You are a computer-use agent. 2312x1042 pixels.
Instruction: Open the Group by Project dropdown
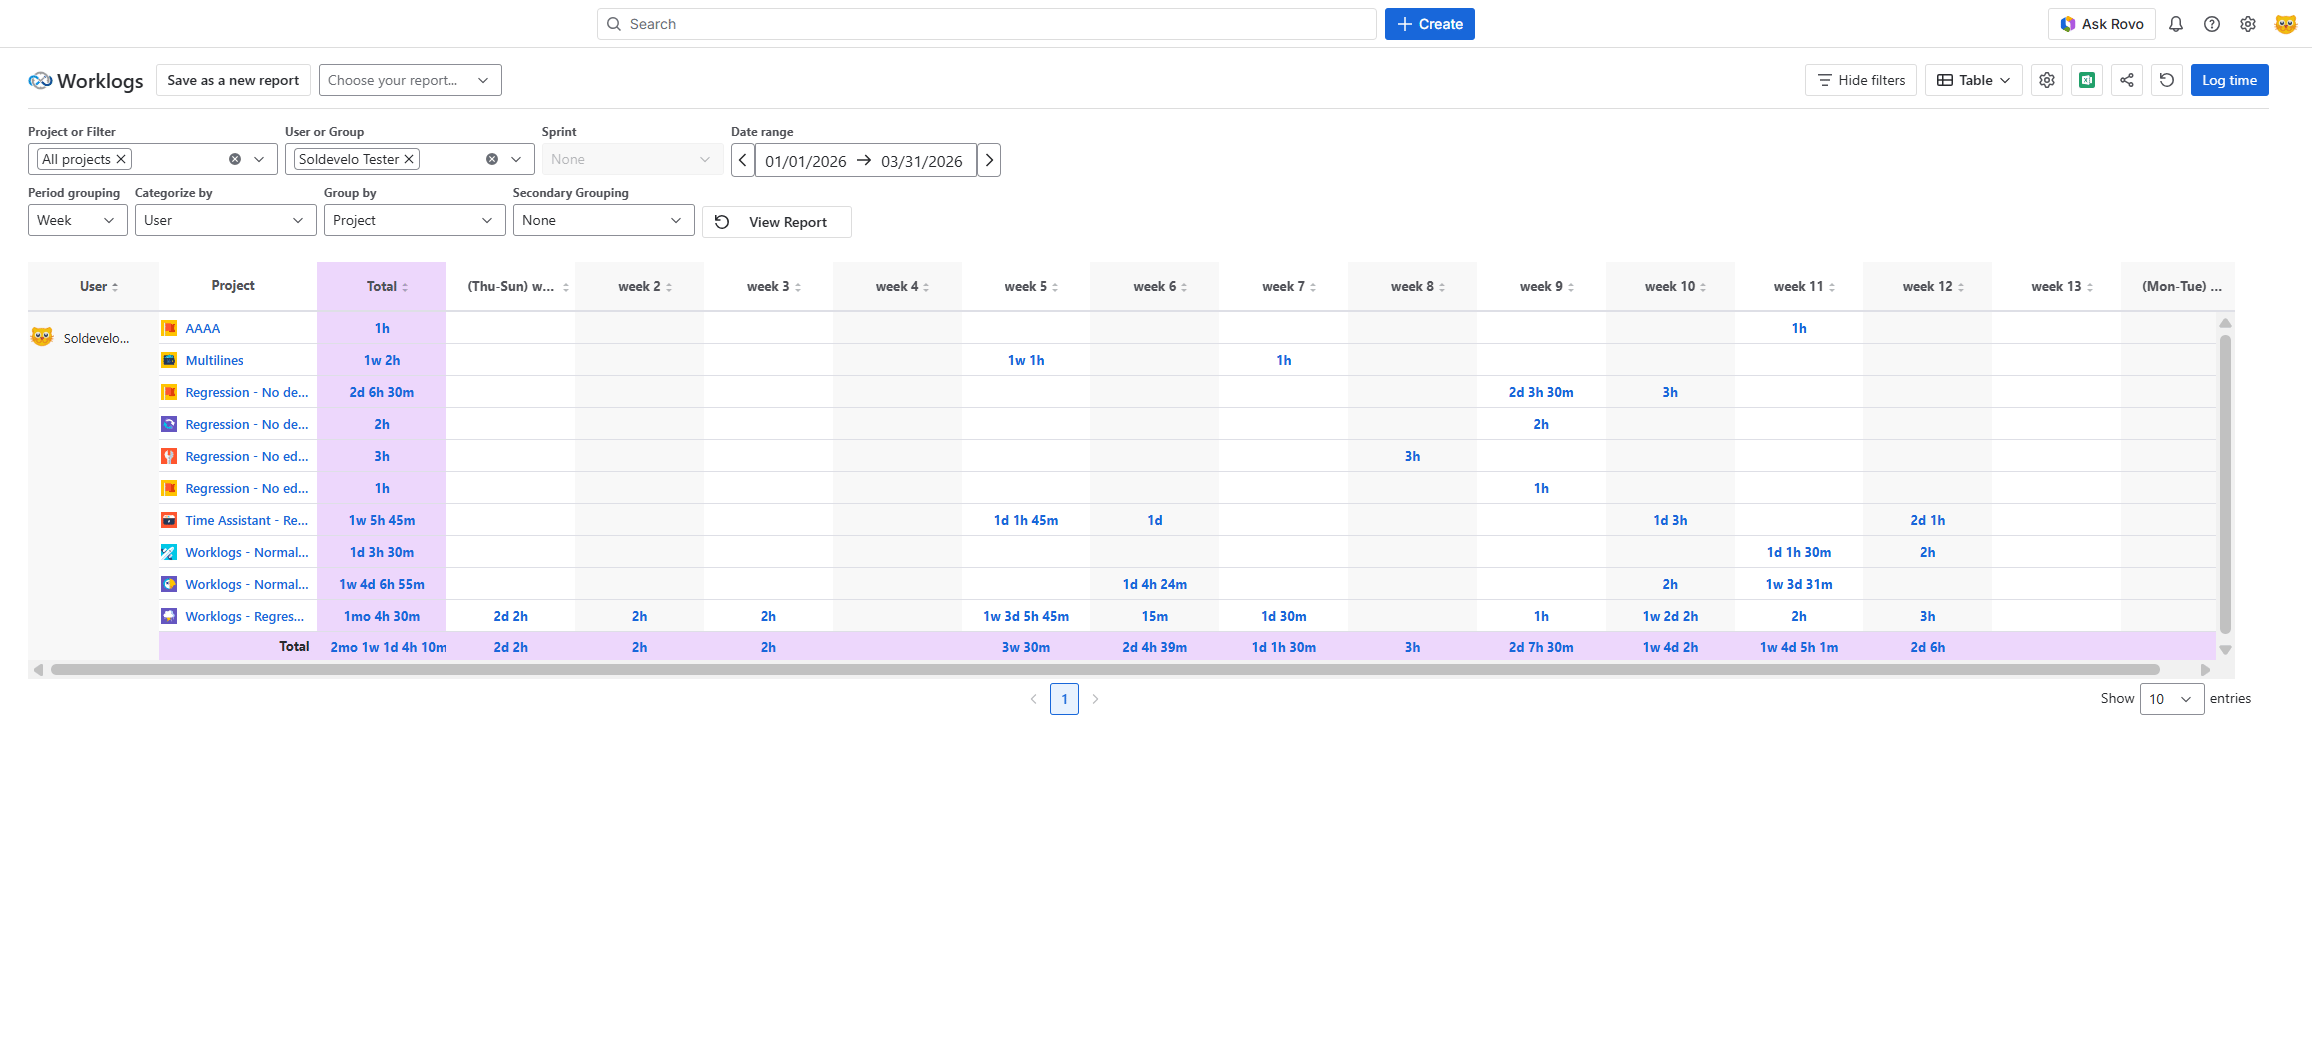point(415,220)
